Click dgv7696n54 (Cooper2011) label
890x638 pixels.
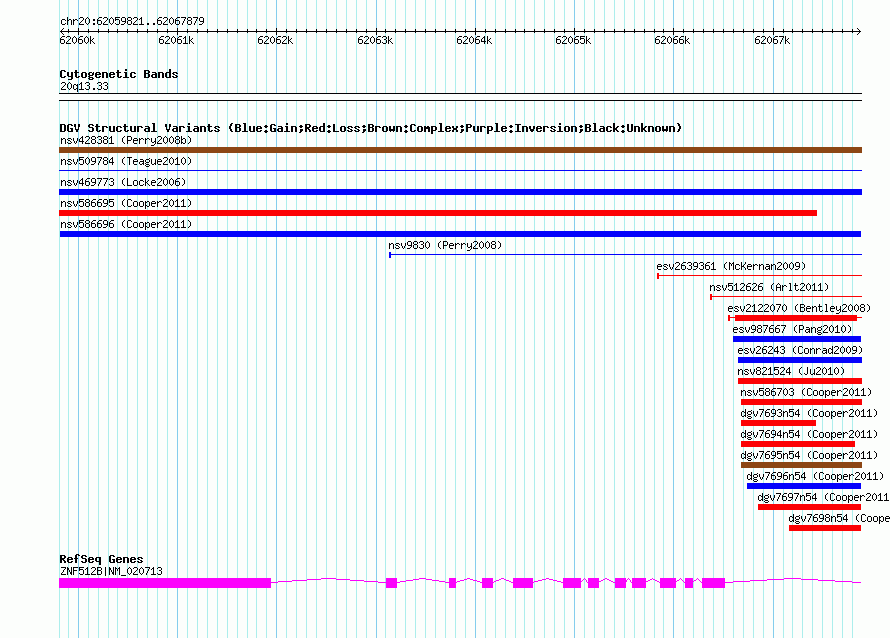click(x=815, y=476)
